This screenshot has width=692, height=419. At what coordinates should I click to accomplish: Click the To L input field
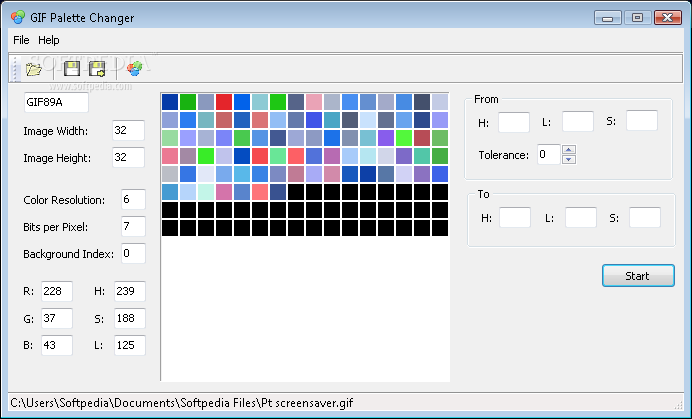(581, 218)
